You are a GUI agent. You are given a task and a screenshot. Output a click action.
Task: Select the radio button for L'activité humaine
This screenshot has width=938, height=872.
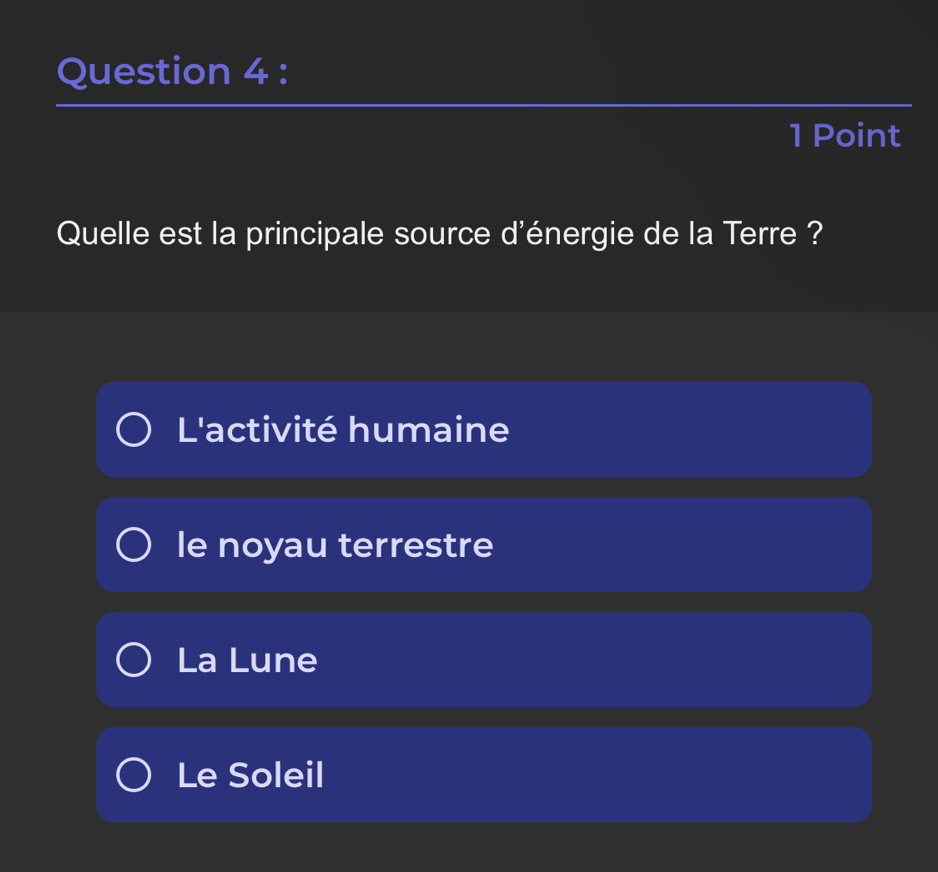click(133, 431)
